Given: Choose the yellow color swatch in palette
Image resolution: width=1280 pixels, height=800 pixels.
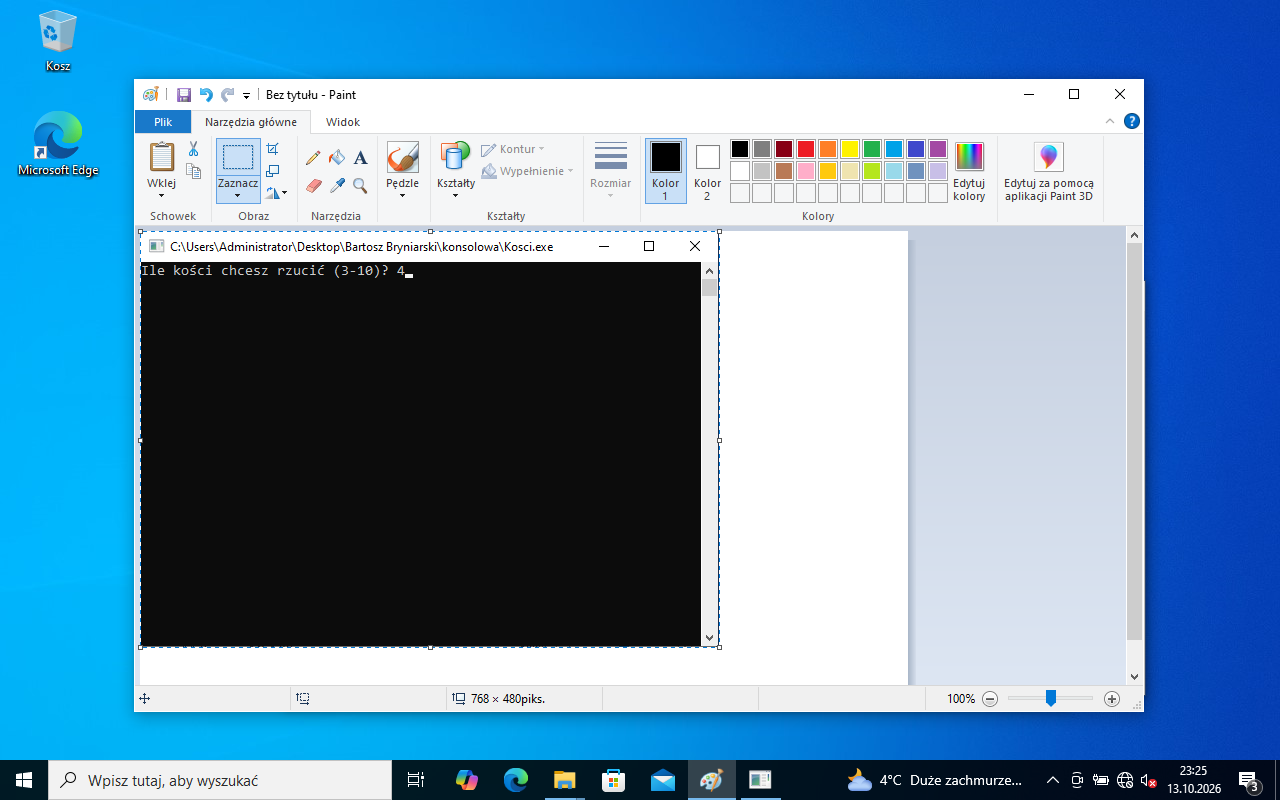Looking at the screenshot, I should [x=849, y=149].
